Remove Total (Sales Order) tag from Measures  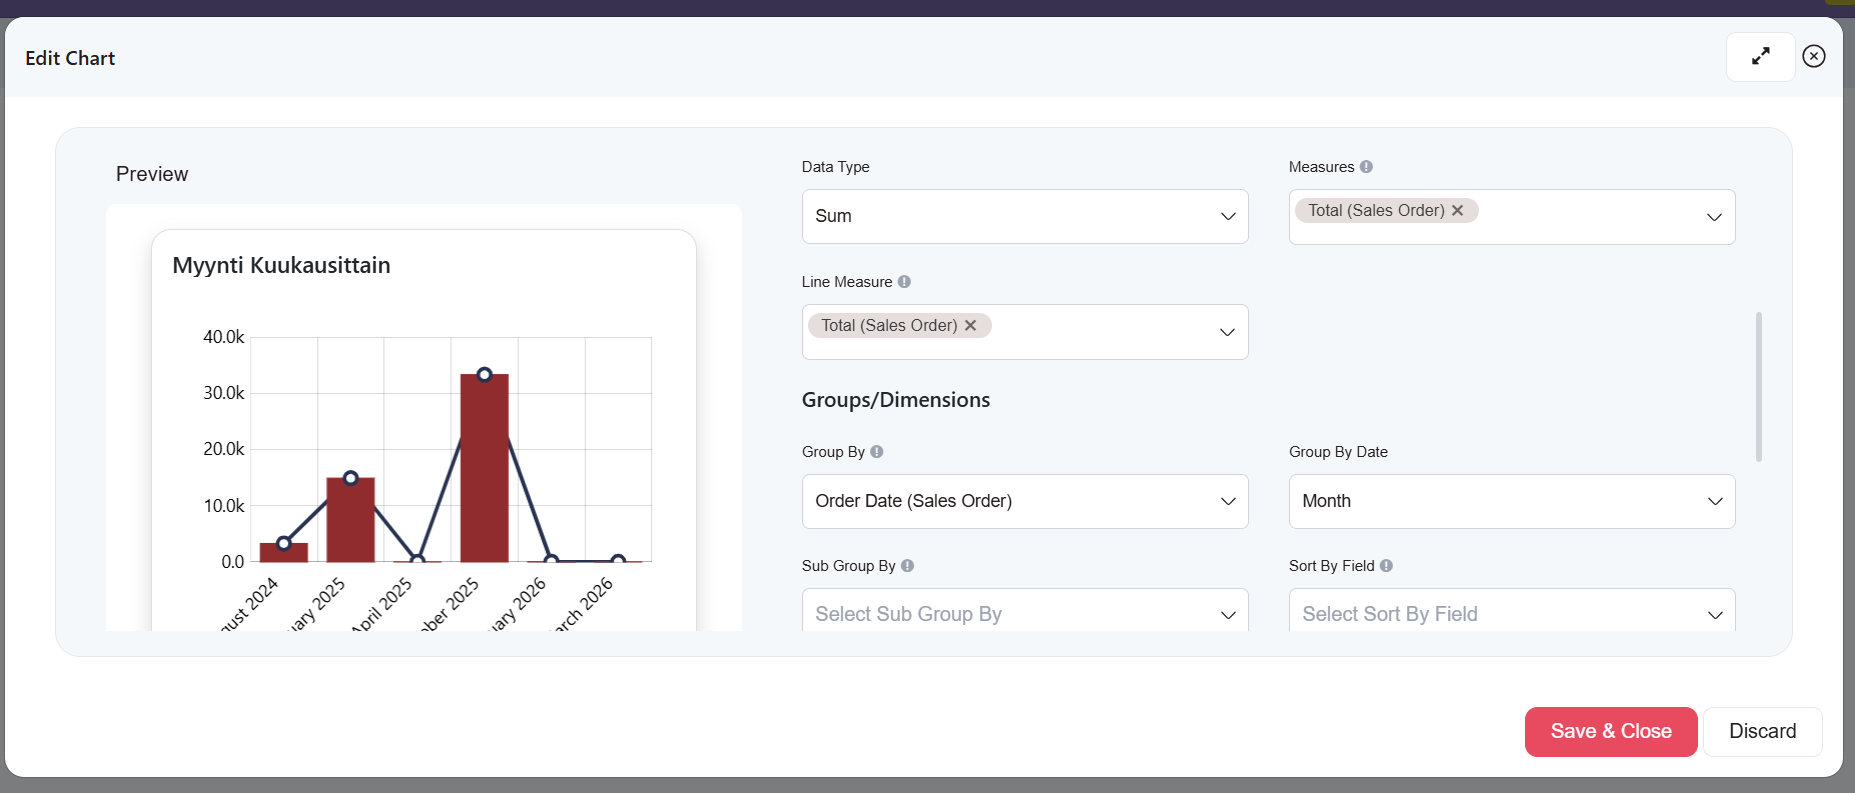[x=1457, y=210]
